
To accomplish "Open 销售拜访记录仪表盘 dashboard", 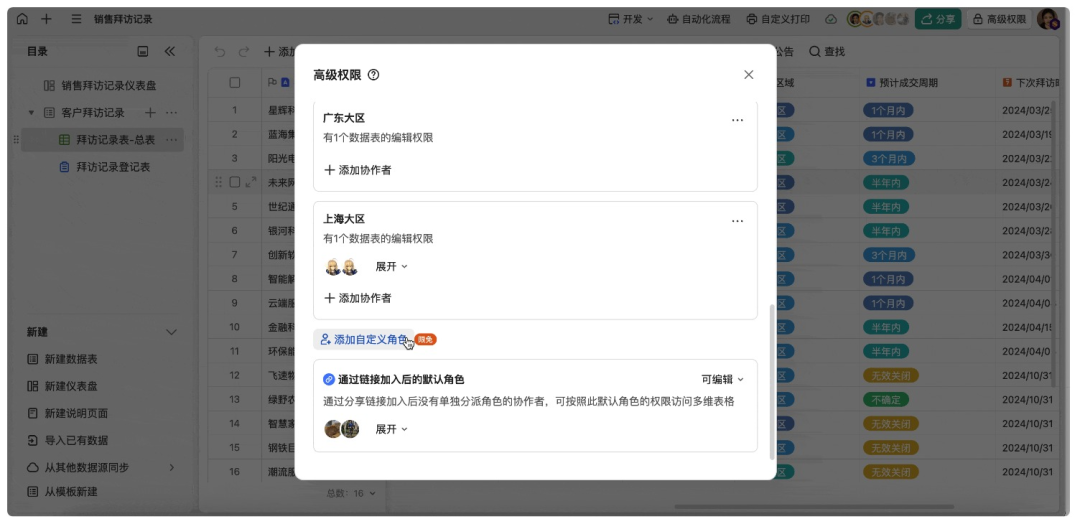I will click(x=100, y=85).
